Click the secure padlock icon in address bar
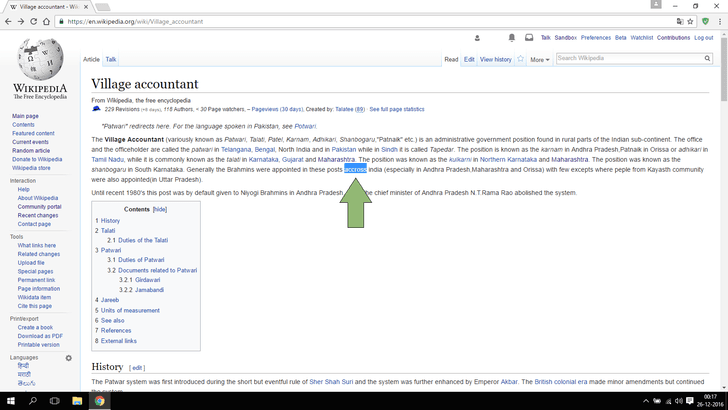This screenshot has height=410, width=728. [61, 21]
